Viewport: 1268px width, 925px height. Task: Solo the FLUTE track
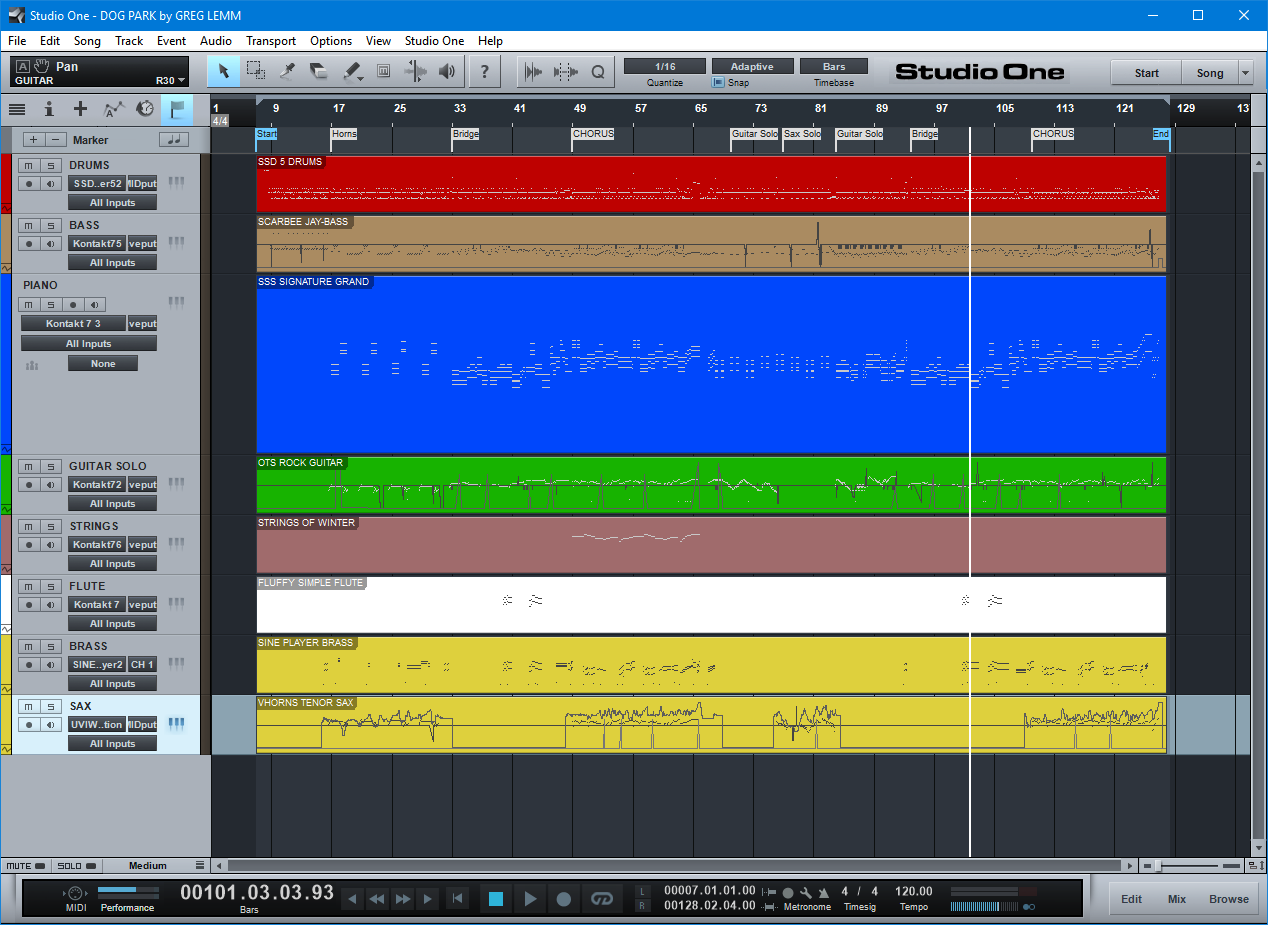(50, 586)
